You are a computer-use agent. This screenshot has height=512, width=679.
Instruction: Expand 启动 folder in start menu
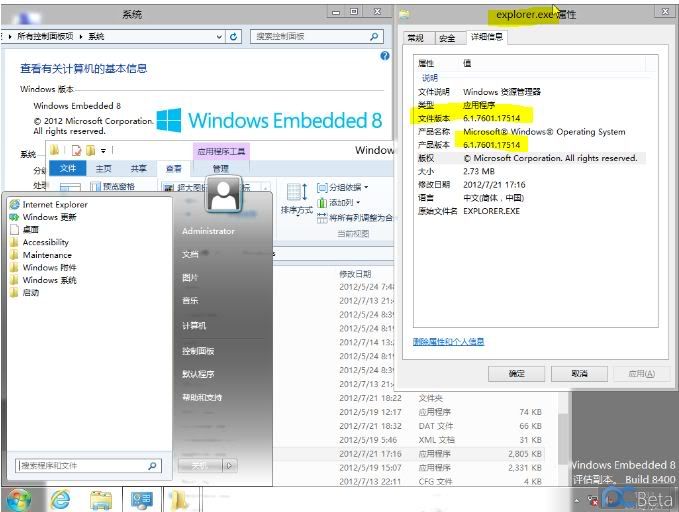(25, 293)
